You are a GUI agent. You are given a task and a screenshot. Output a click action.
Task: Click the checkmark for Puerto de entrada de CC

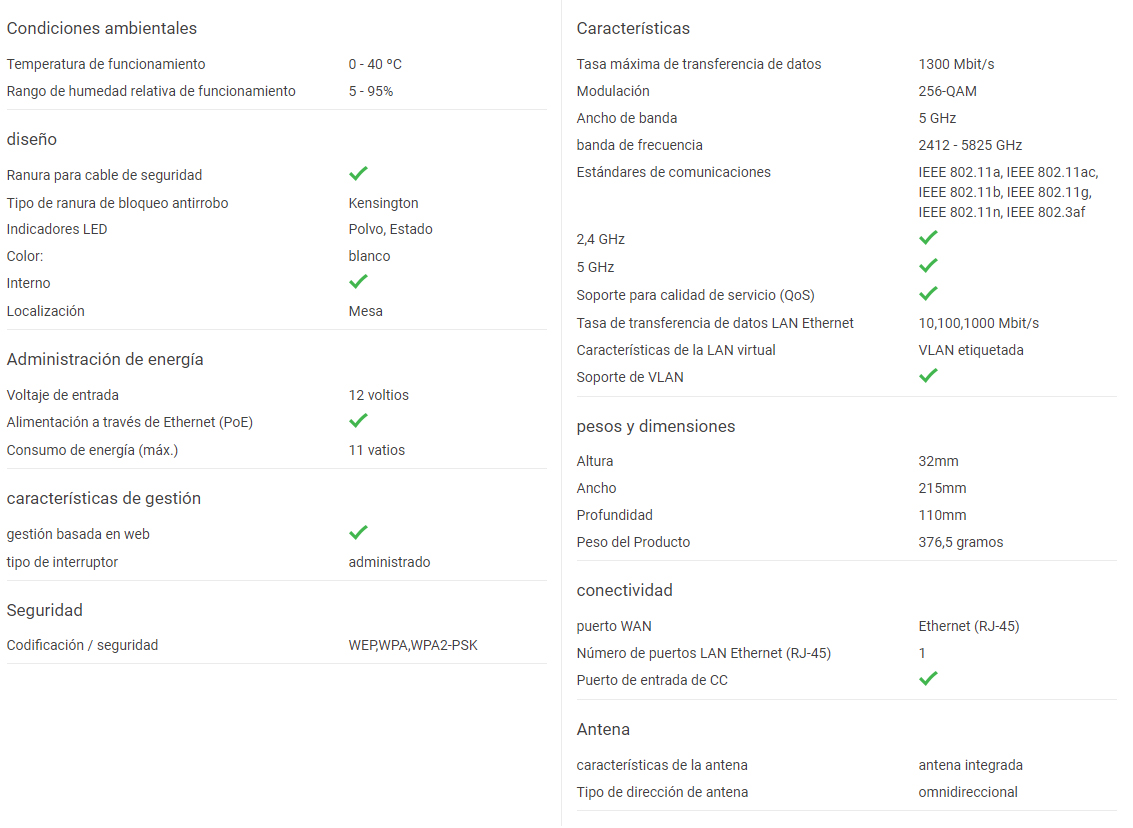pos(929,678)
